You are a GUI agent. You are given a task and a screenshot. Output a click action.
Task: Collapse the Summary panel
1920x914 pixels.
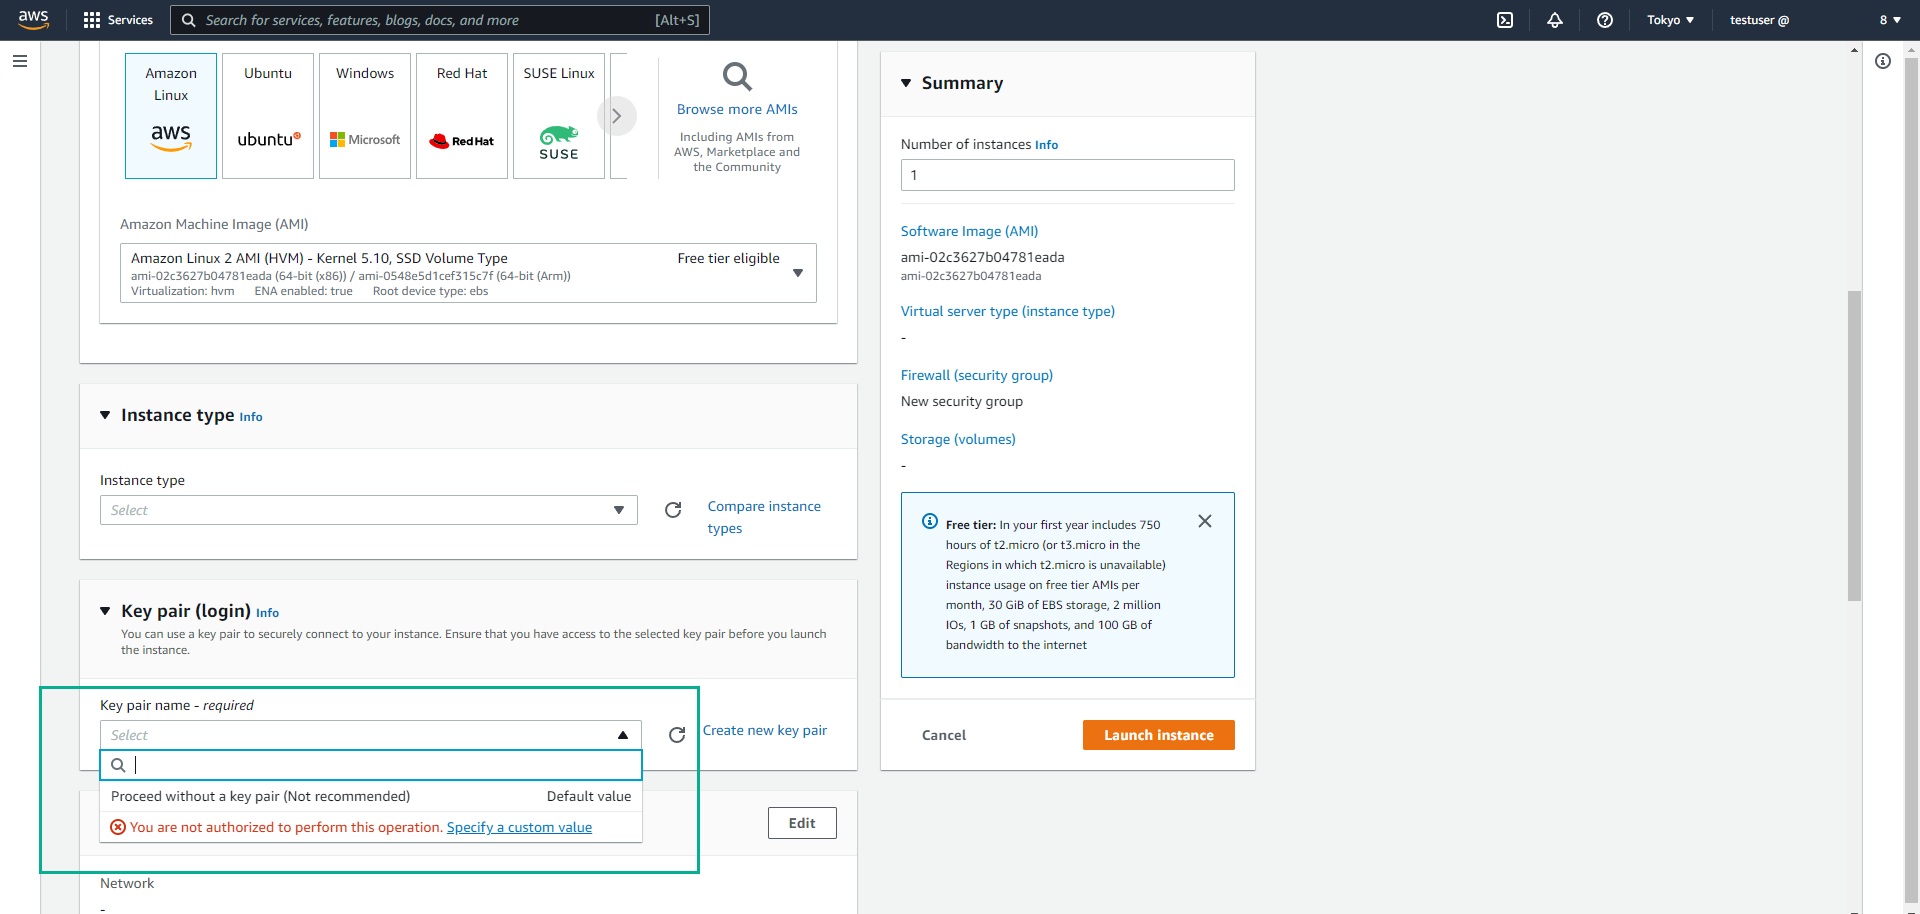906,83
